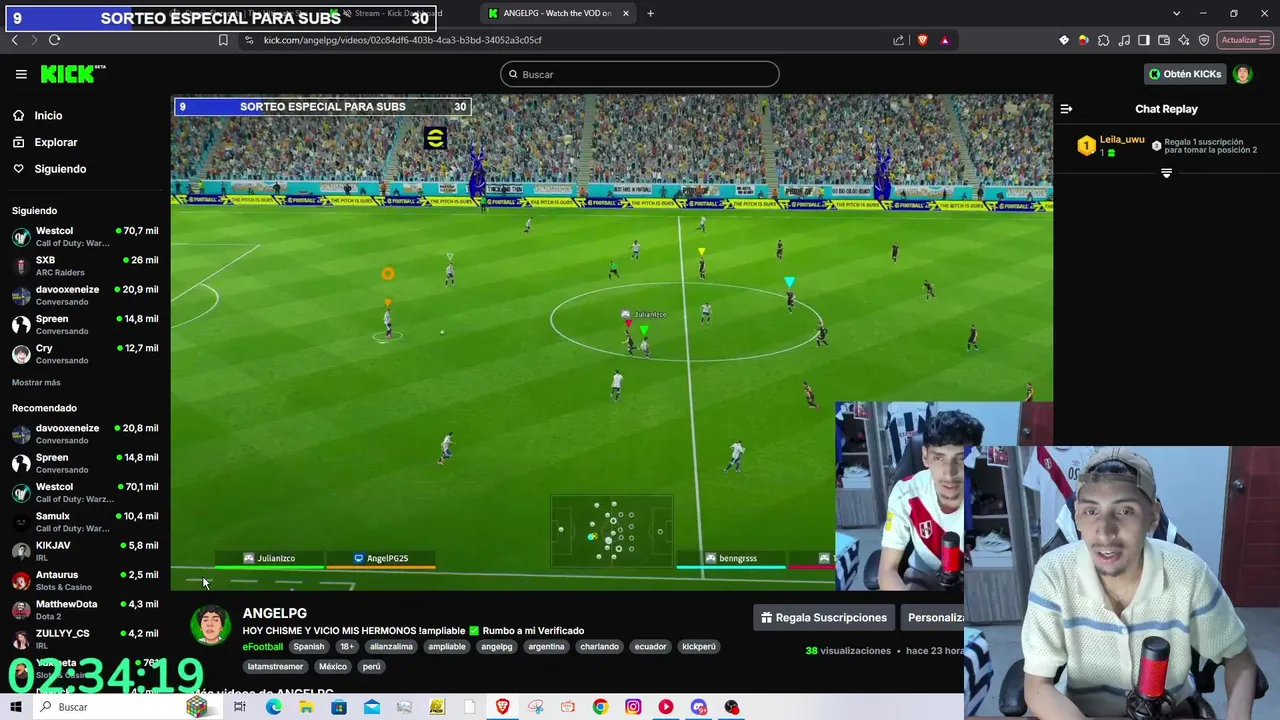Open Task View in the taskbar

(x=240, y=707)
